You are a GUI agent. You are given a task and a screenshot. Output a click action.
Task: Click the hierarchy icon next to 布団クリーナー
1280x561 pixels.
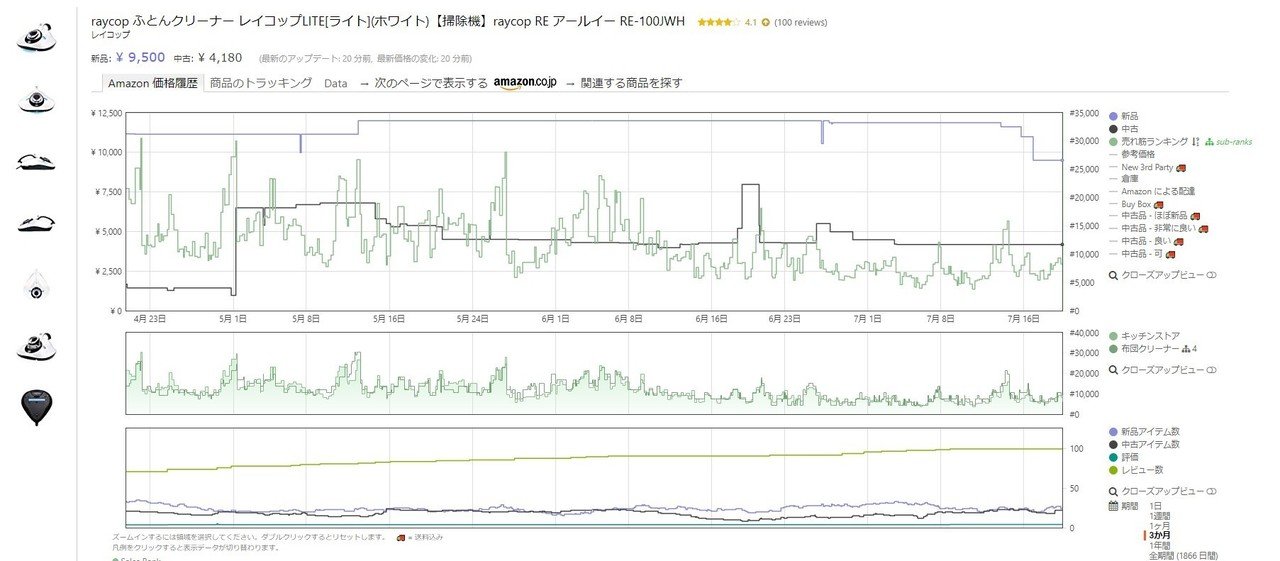pyautogui.click(x=1187, y=349)
